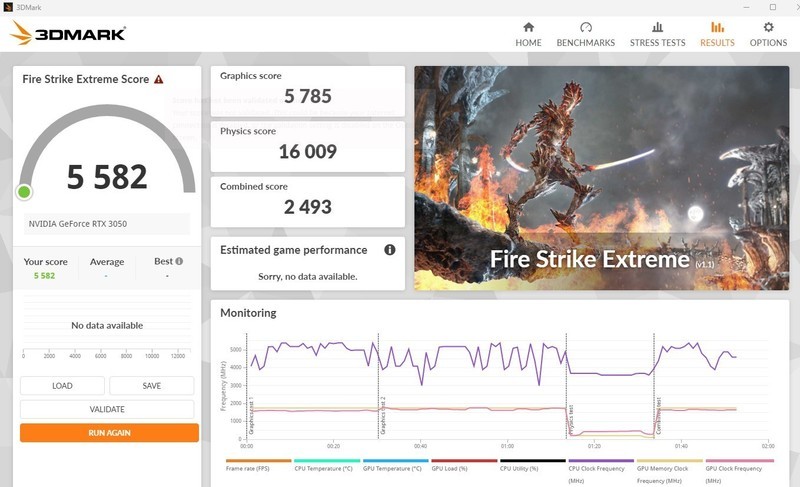Image resolution: width=800 pixels, height=487 pixels.
Task: Open the STRESS TESTS page
Action: click(657, 34)
